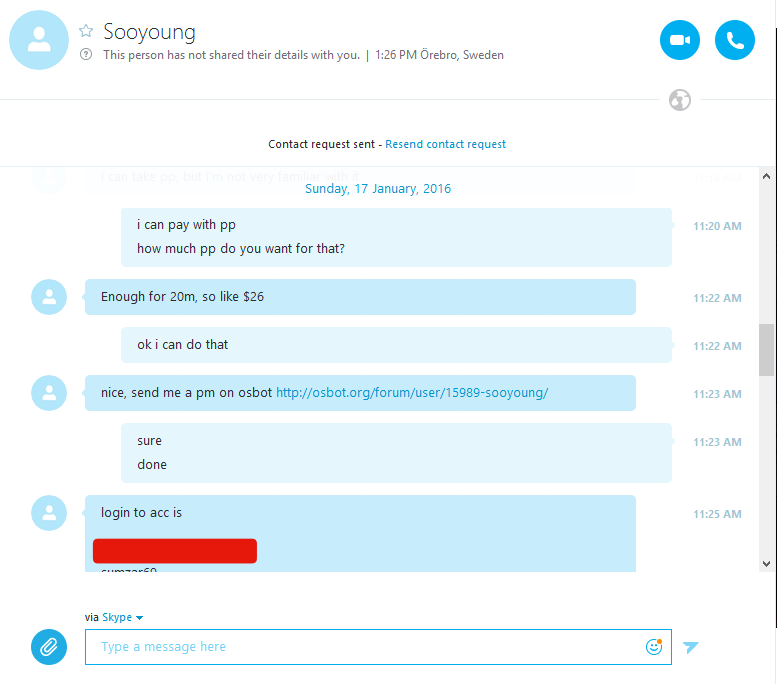777x684 pixels.
Task: Click the paperclip attach file button
Action: [x=49, y=647]
